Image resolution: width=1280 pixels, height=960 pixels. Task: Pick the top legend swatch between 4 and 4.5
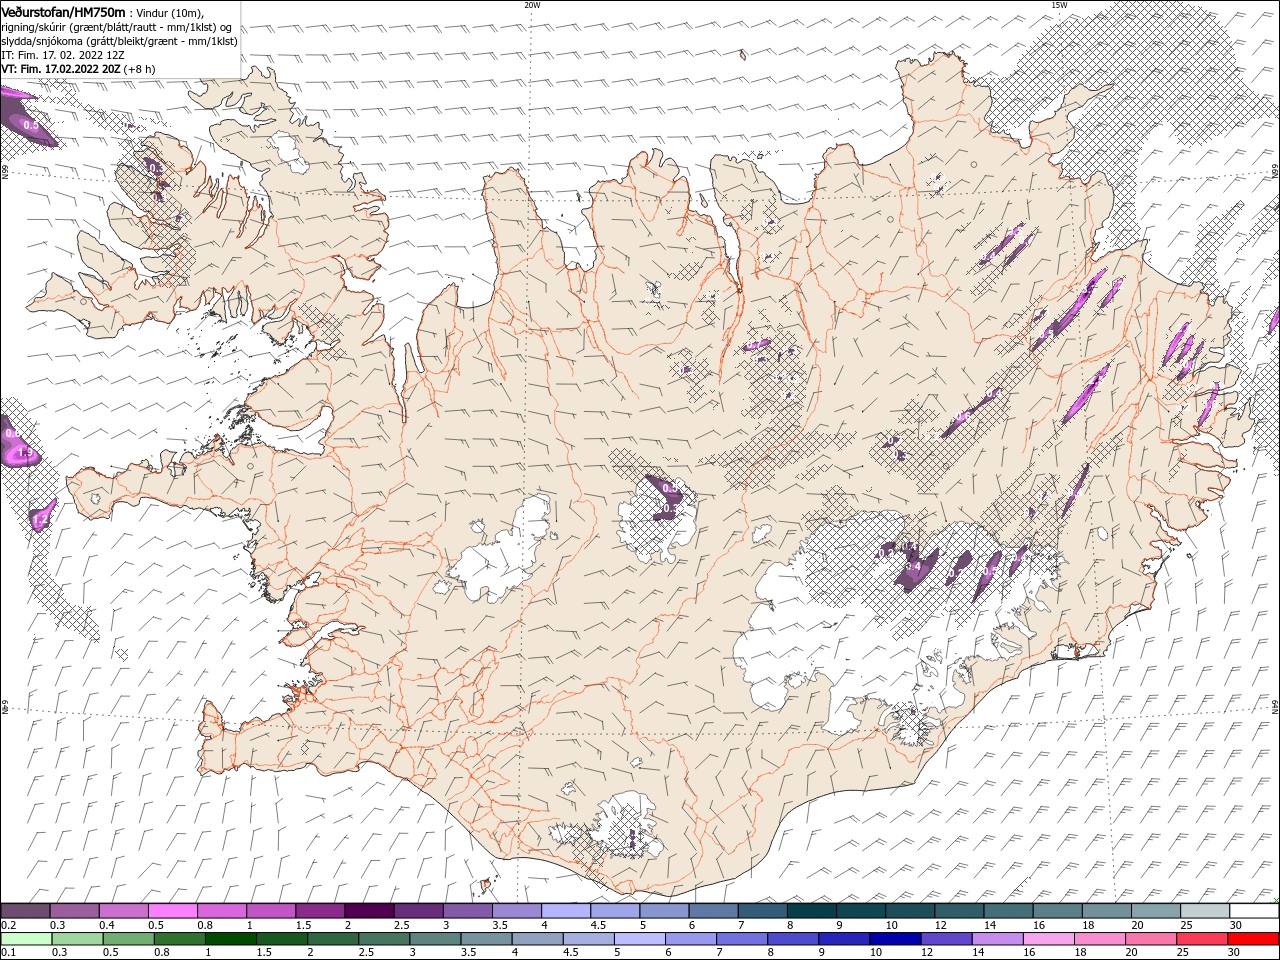pyautogui.click(x=566, y=911)
